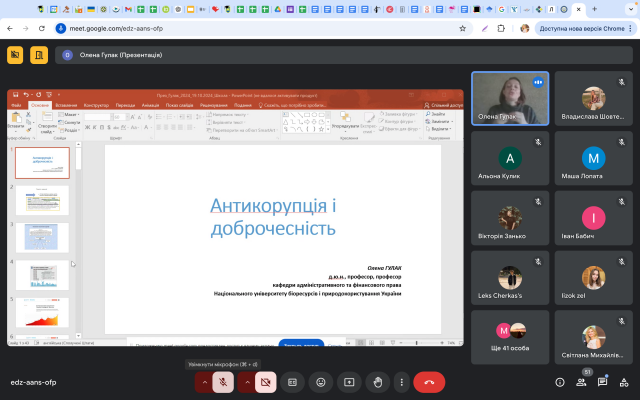Select Олена Гулак's video tile
The height and width of the screenshot is (400, 640).
coord(510,98)
